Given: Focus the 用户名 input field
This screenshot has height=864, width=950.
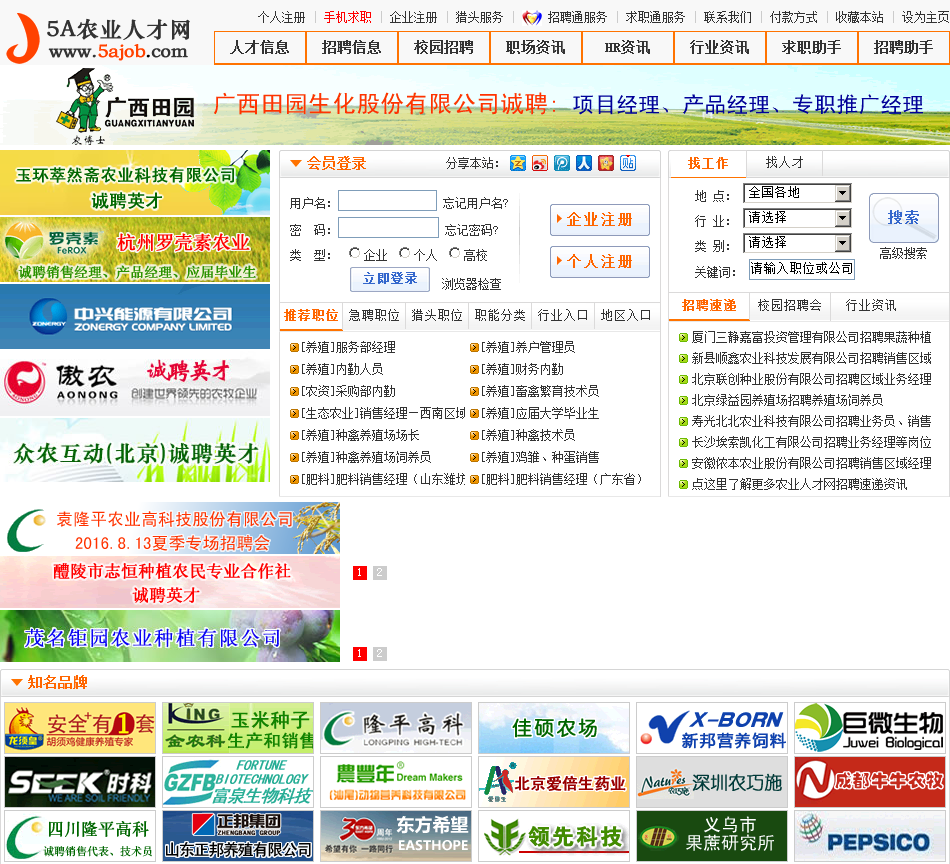Looking at the screenshot, I should (x=387, y=201).
